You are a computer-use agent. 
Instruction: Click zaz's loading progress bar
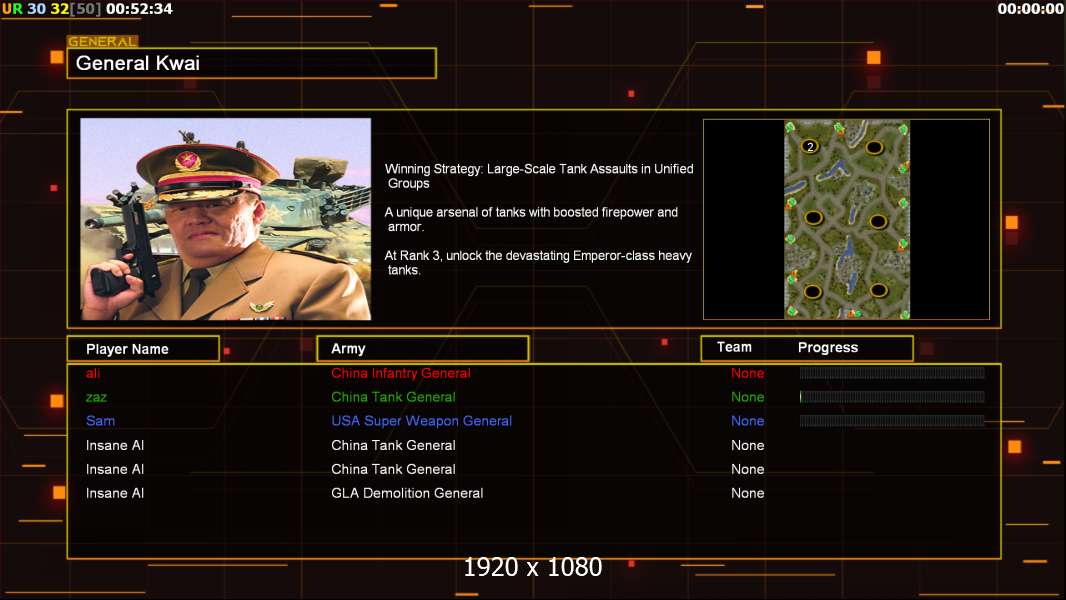click(x=892, y=397)
